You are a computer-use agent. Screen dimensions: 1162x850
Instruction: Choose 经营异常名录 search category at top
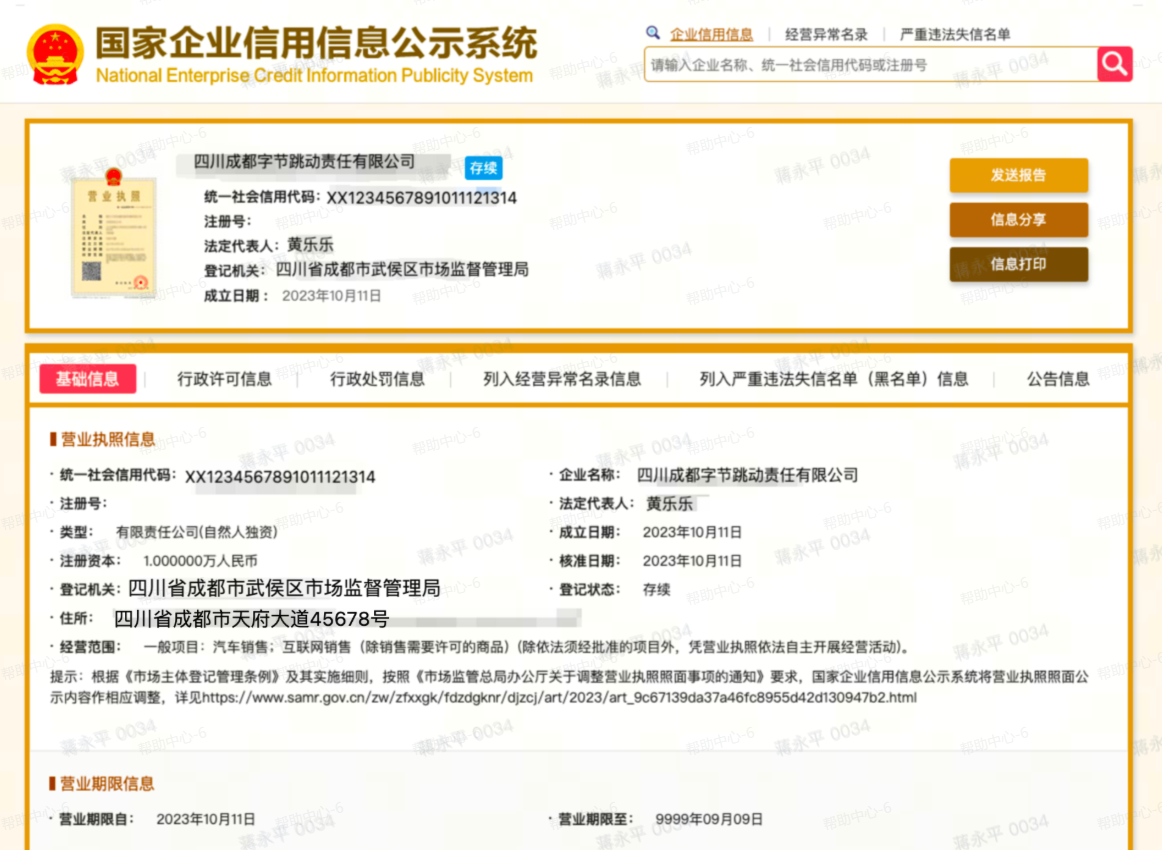826,34
